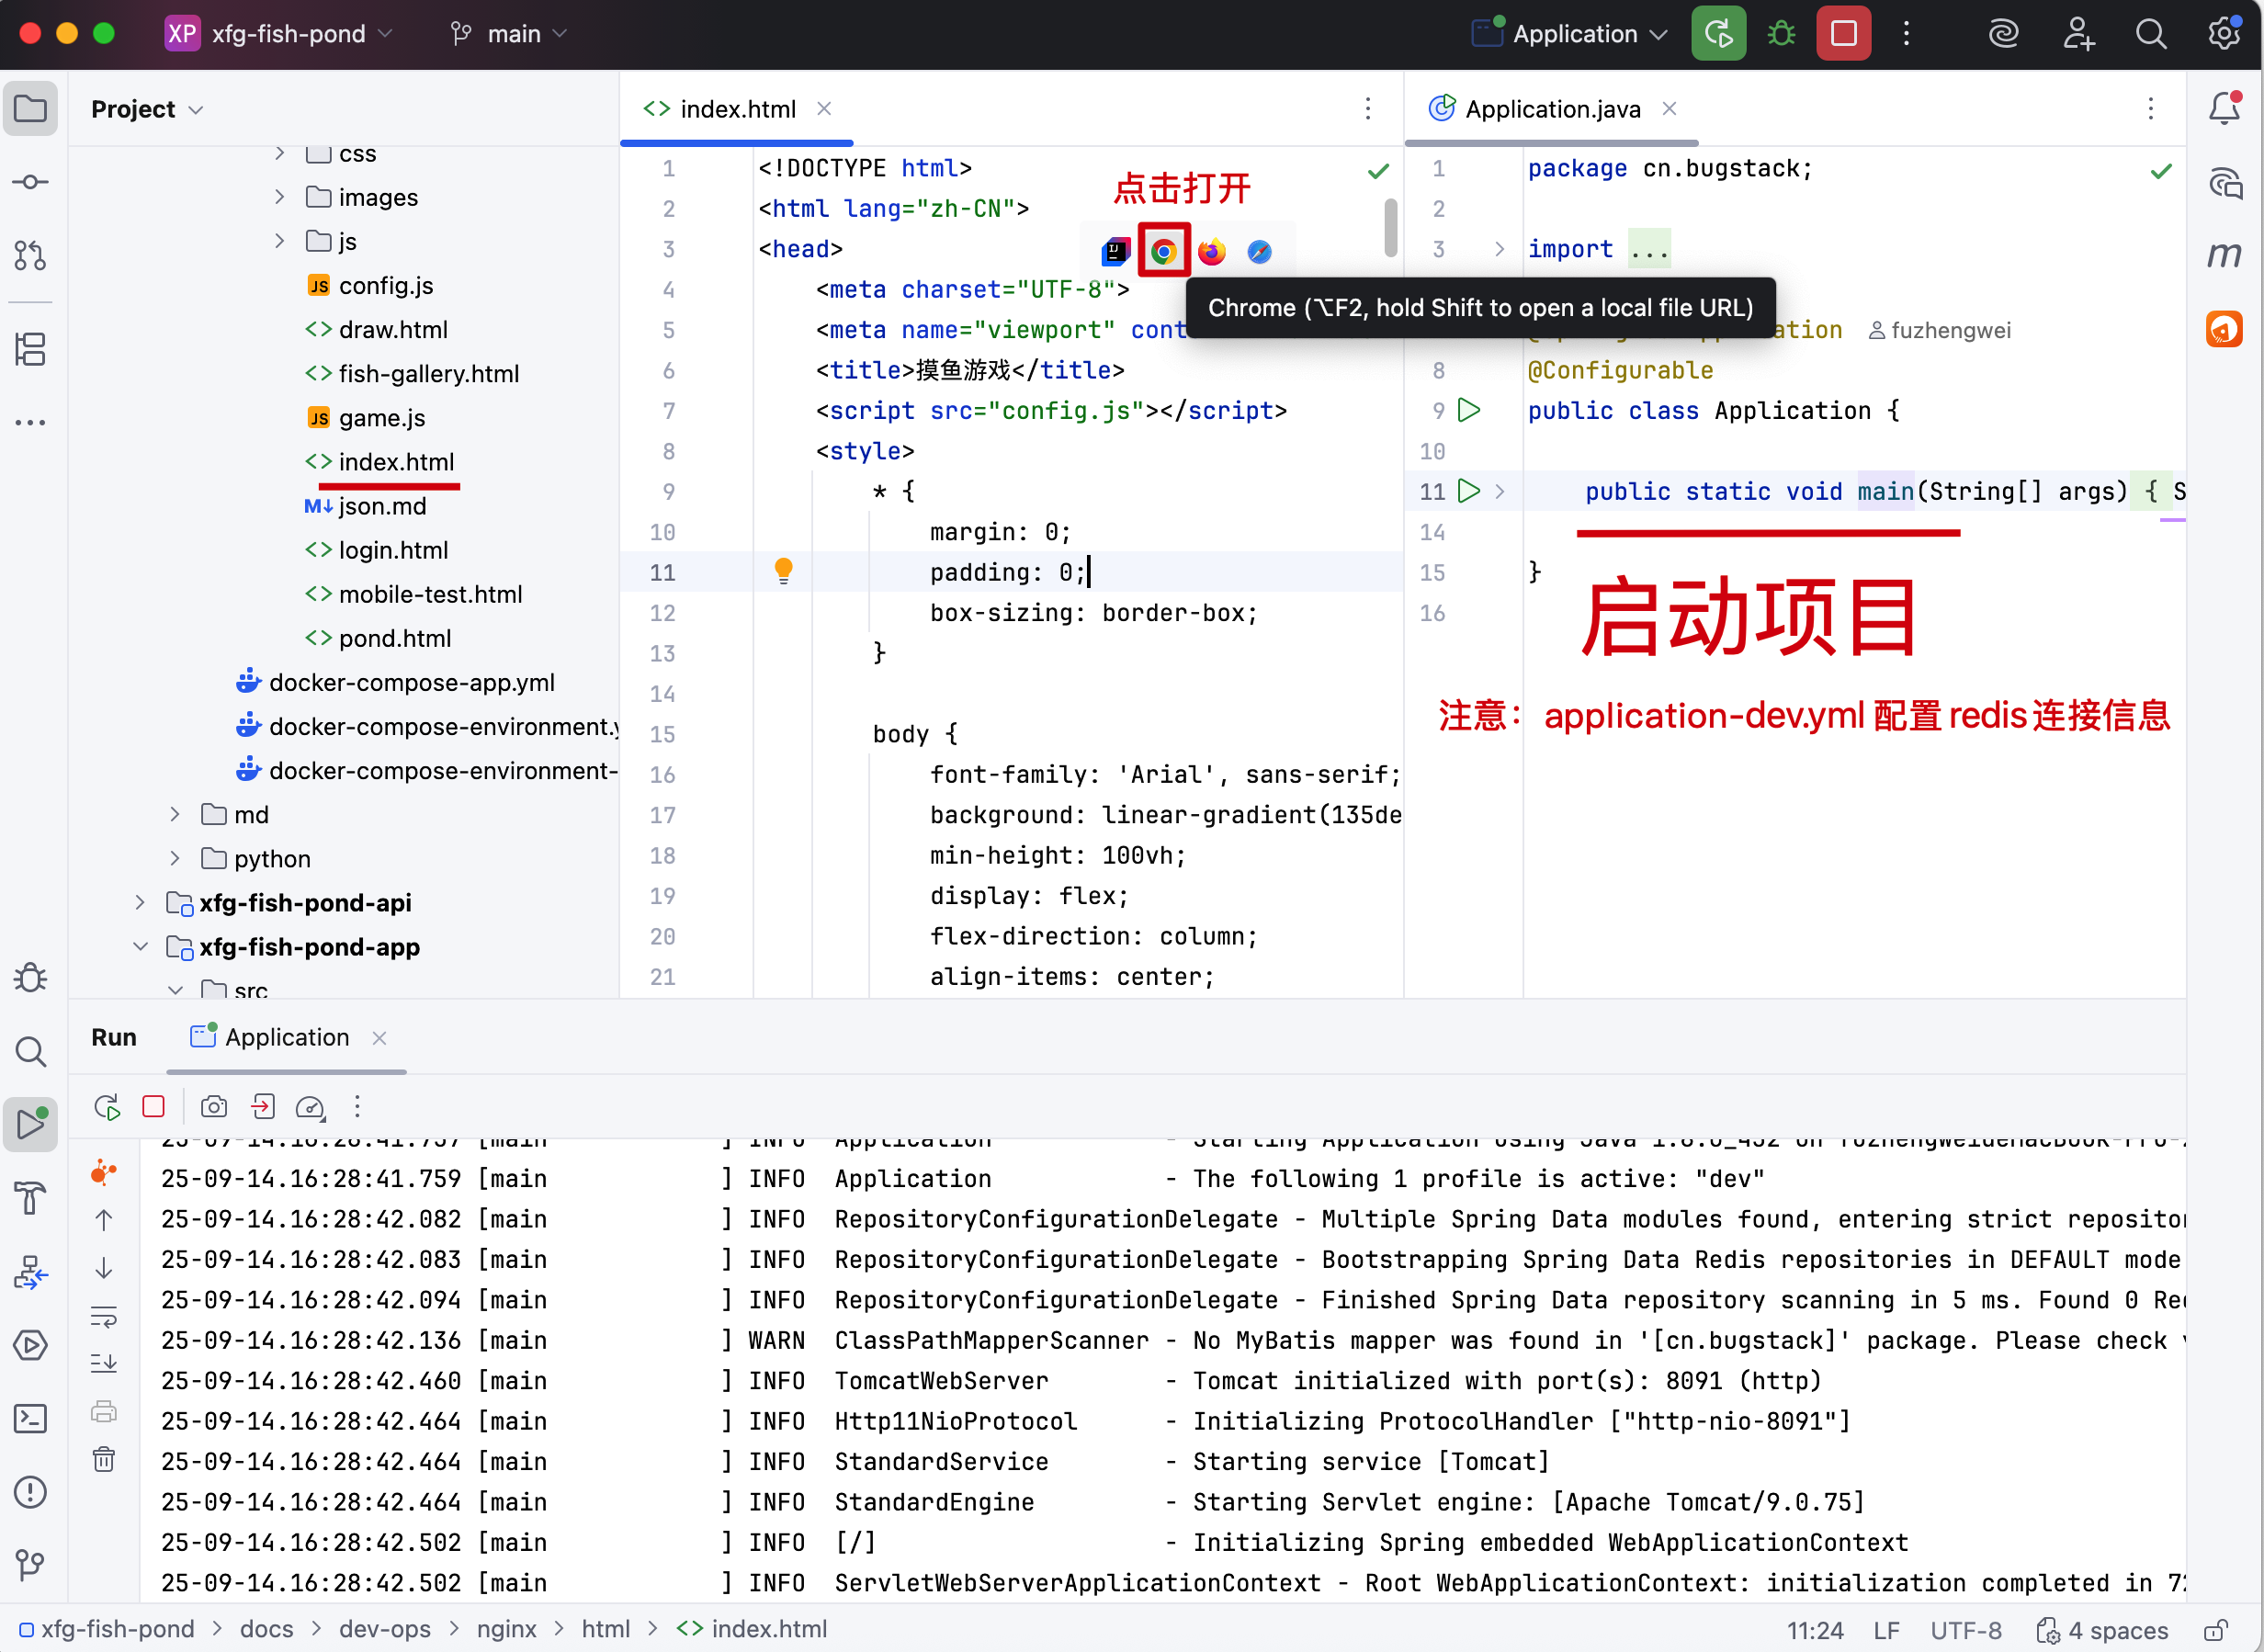
Task: Expand the md folder
Action: coord(175,814)
